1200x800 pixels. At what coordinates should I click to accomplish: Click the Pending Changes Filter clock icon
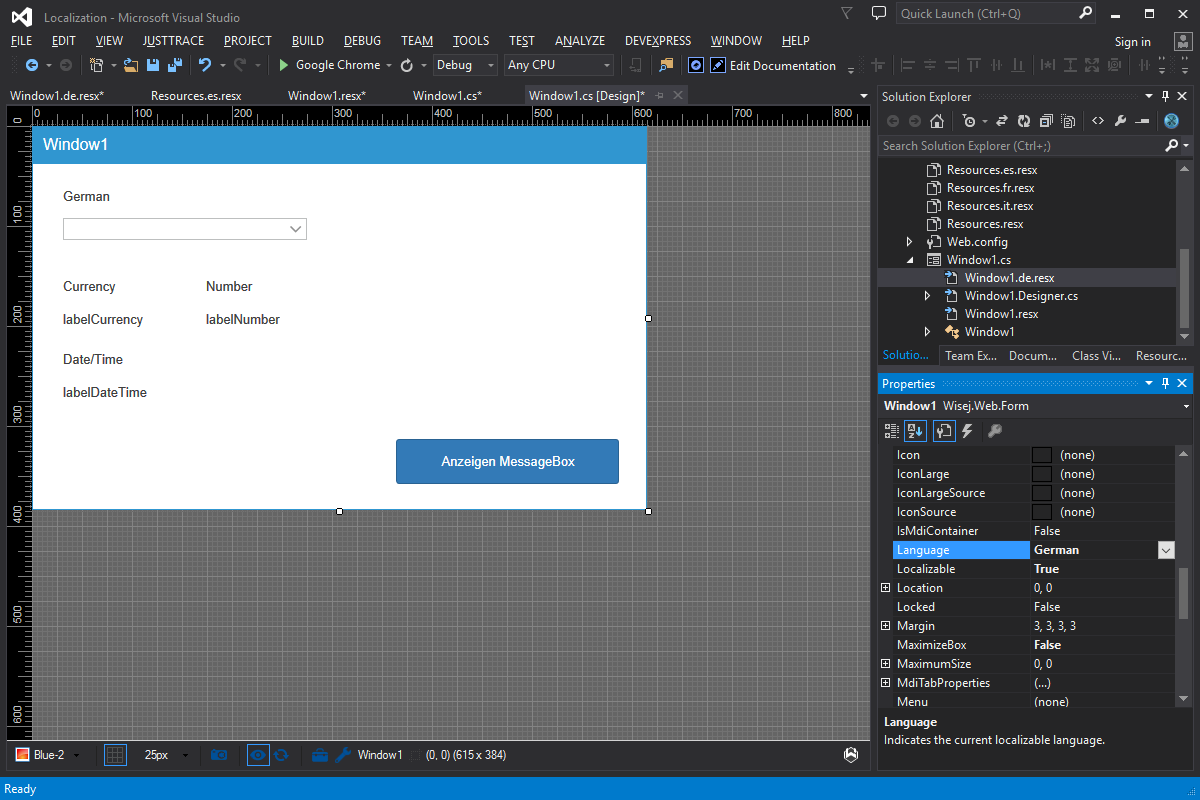point(969,121)
